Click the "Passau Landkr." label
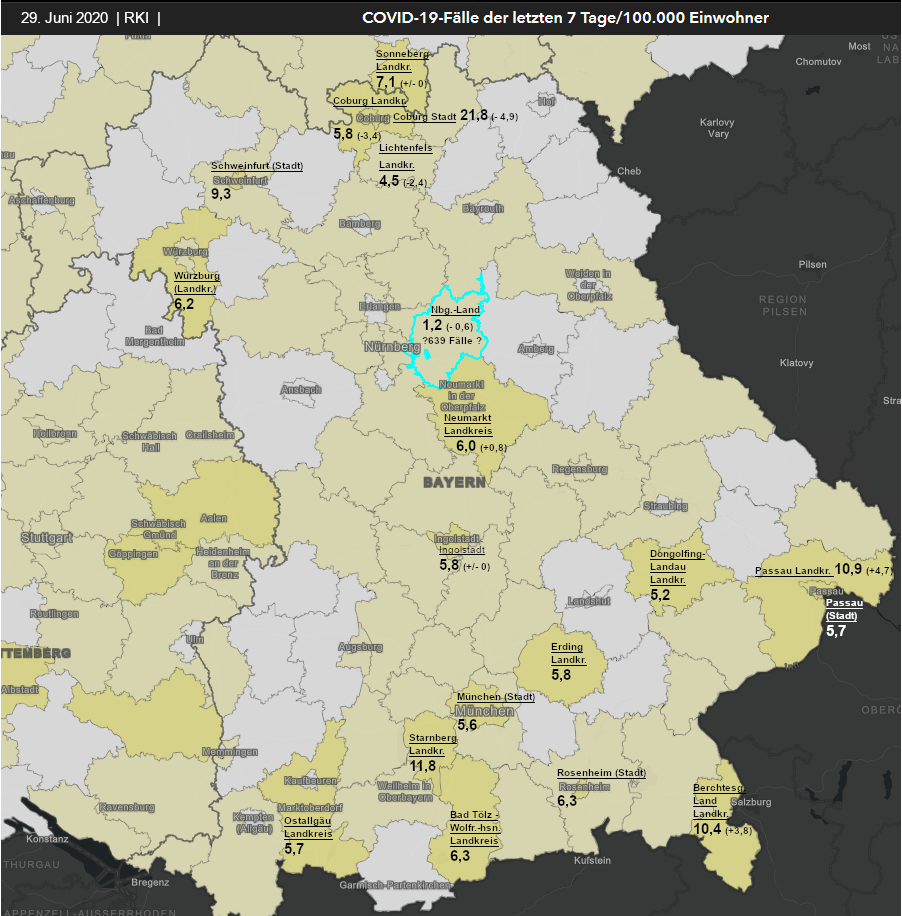Viewport: 902px width, 916px height. tap(793, 571)
